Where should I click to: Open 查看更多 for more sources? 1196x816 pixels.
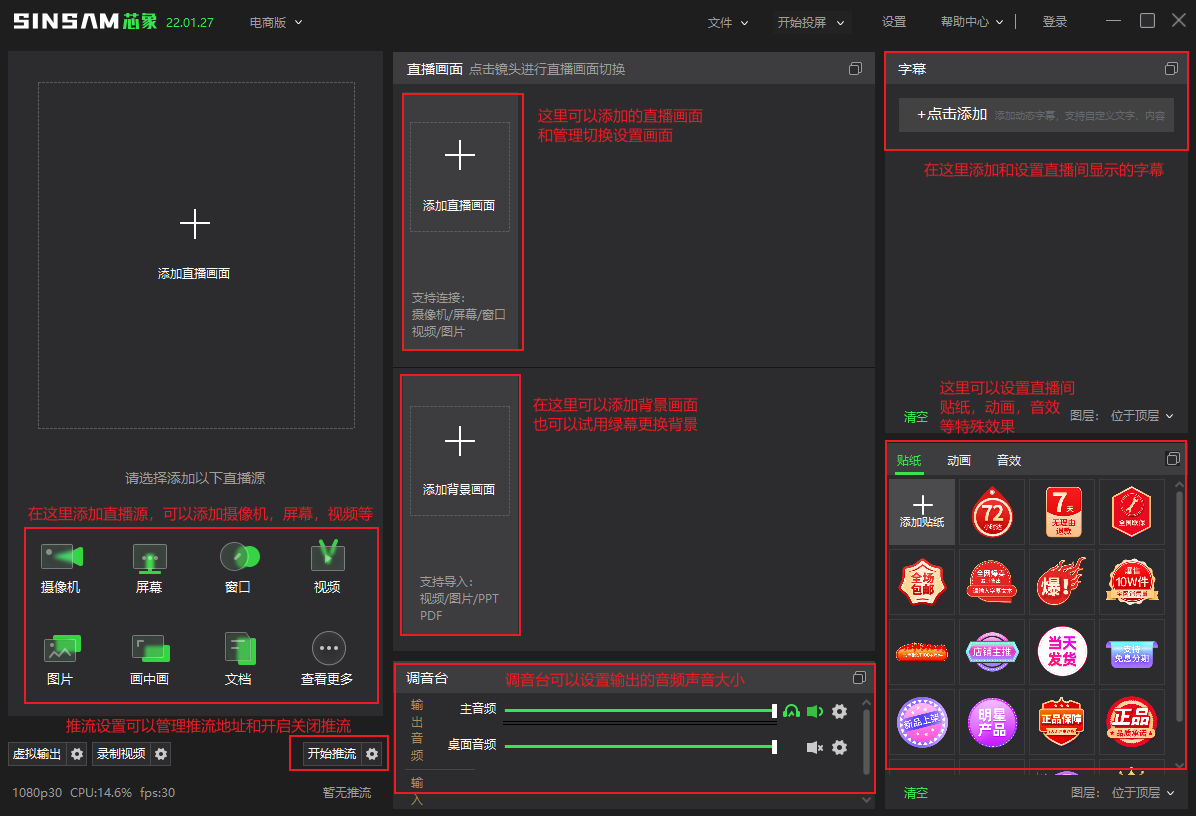tap(328, 660)
